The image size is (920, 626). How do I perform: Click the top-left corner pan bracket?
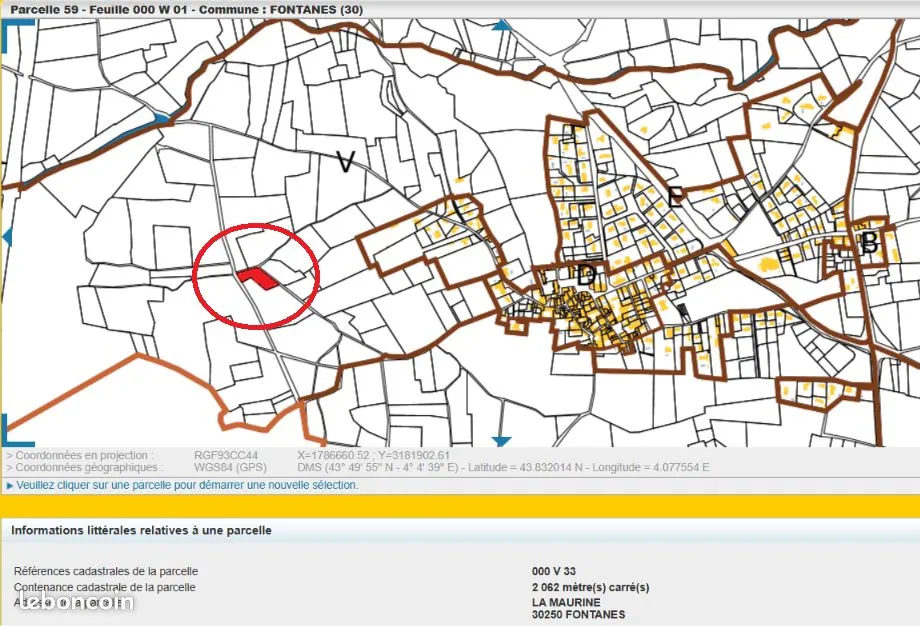coord(18,34)
